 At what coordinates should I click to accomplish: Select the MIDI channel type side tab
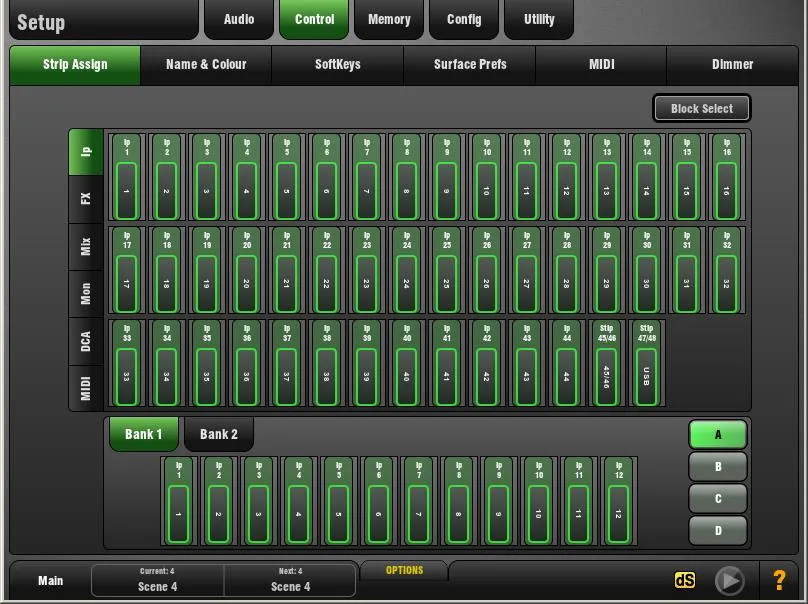pyautogui.click(x=86, y=388)
